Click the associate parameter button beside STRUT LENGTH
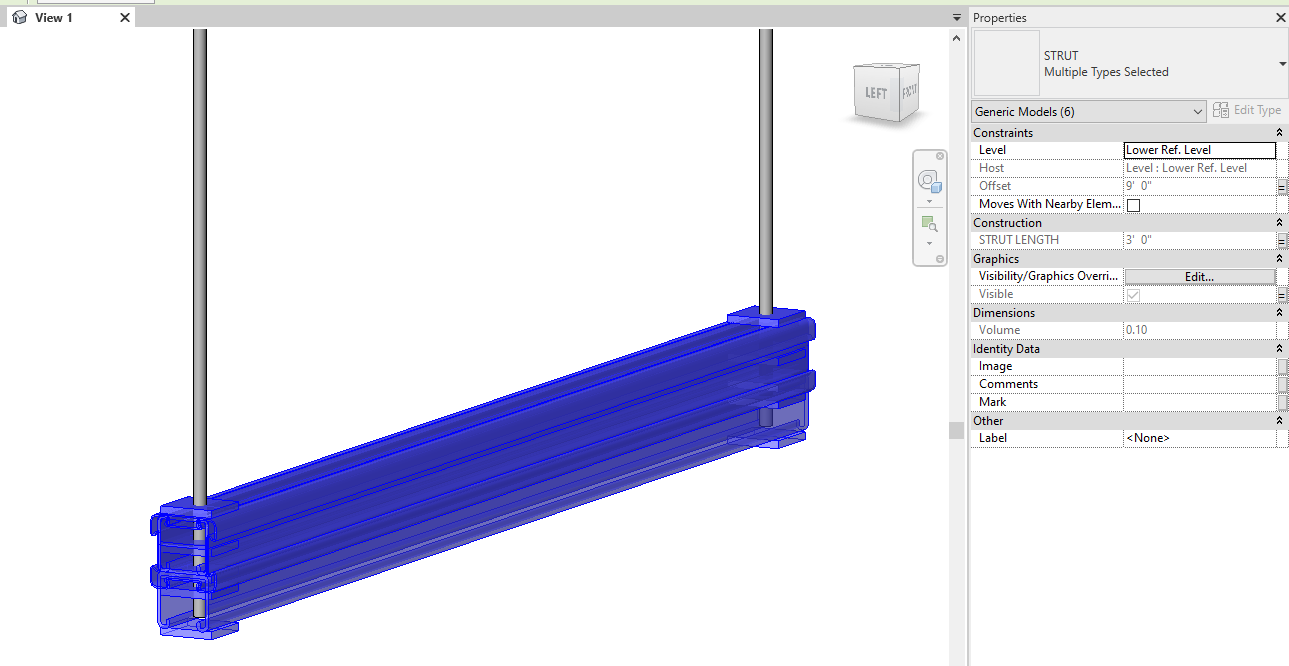1289x666 pixels. click(x=1282, y=240)
